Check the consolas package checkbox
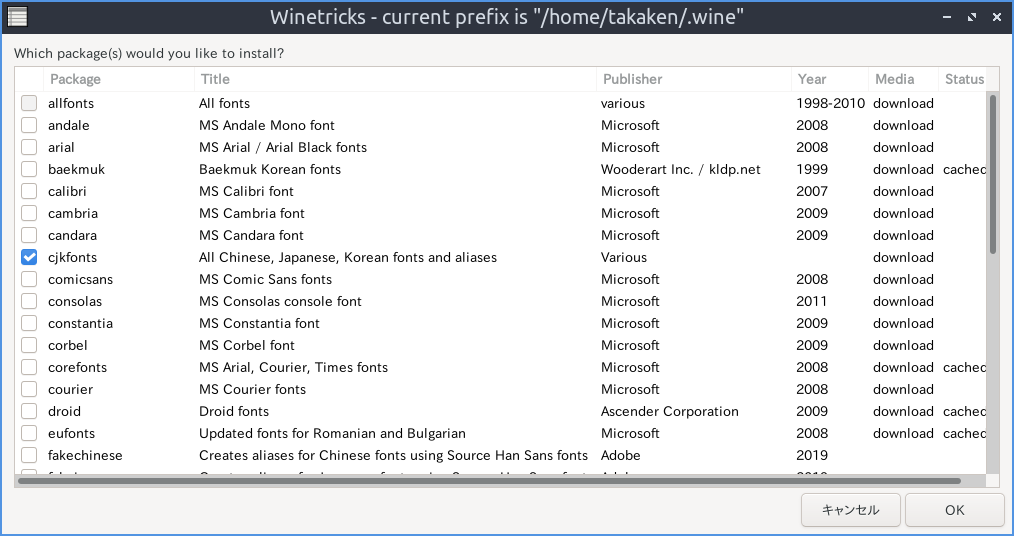Screen dimensions: 1014x536 point(29,301)
